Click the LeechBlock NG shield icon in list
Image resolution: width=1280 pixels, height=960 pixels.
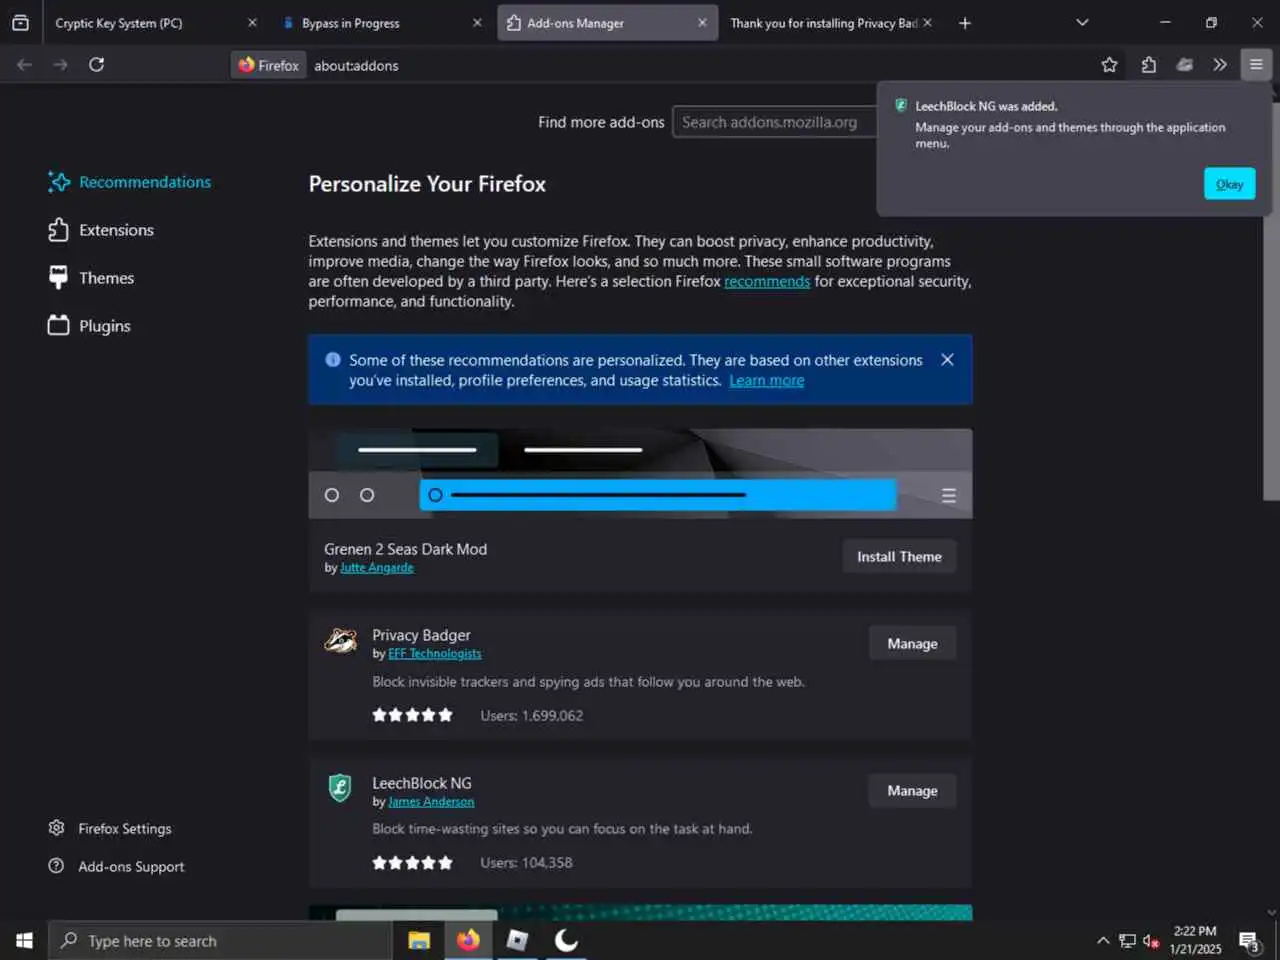click(x=340, y=788)
